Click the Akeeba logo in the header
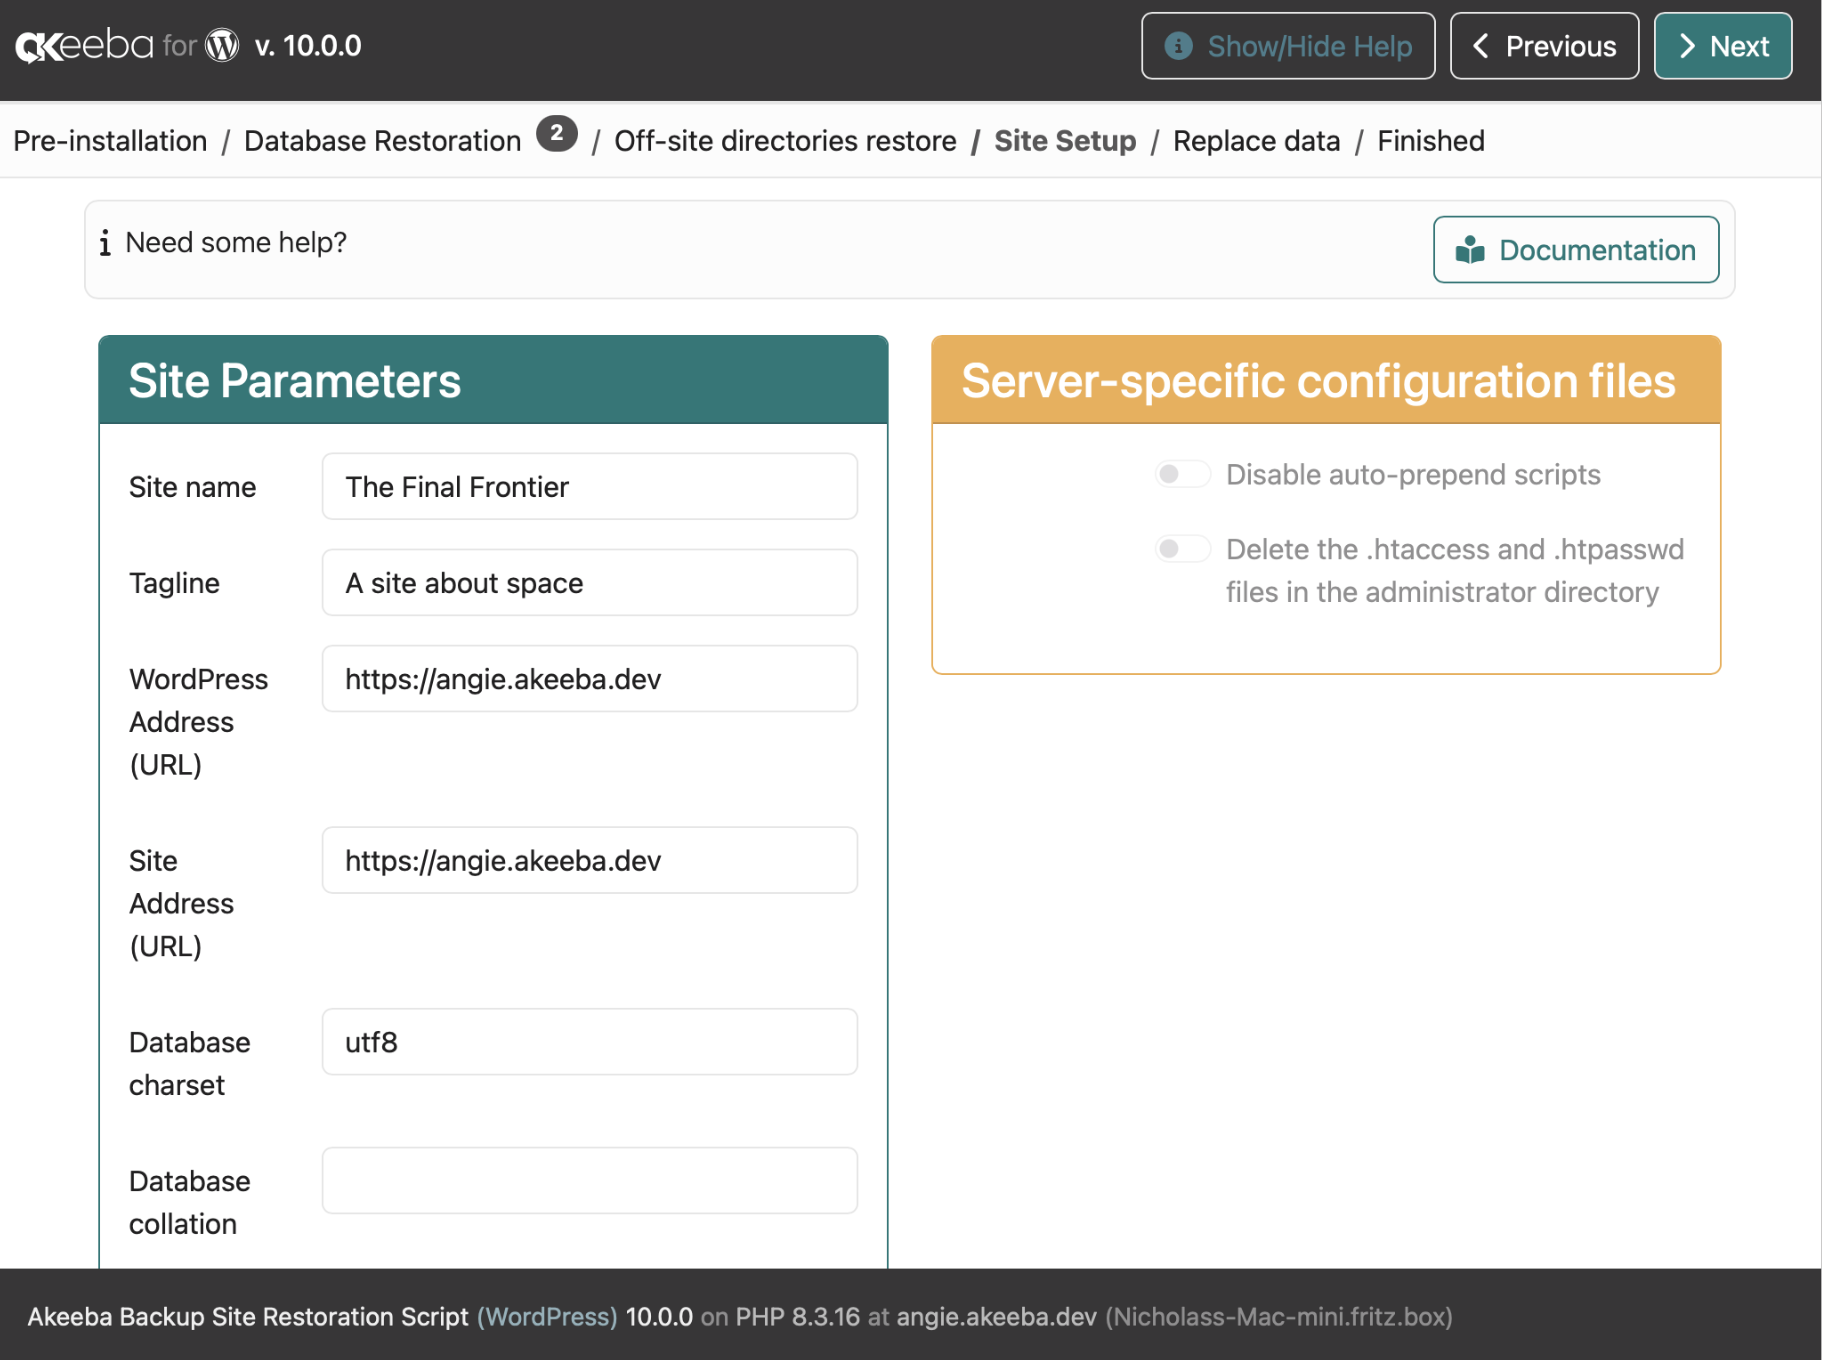Image resolution: width=1822 pixels, height=1360 pixels. 85,46
